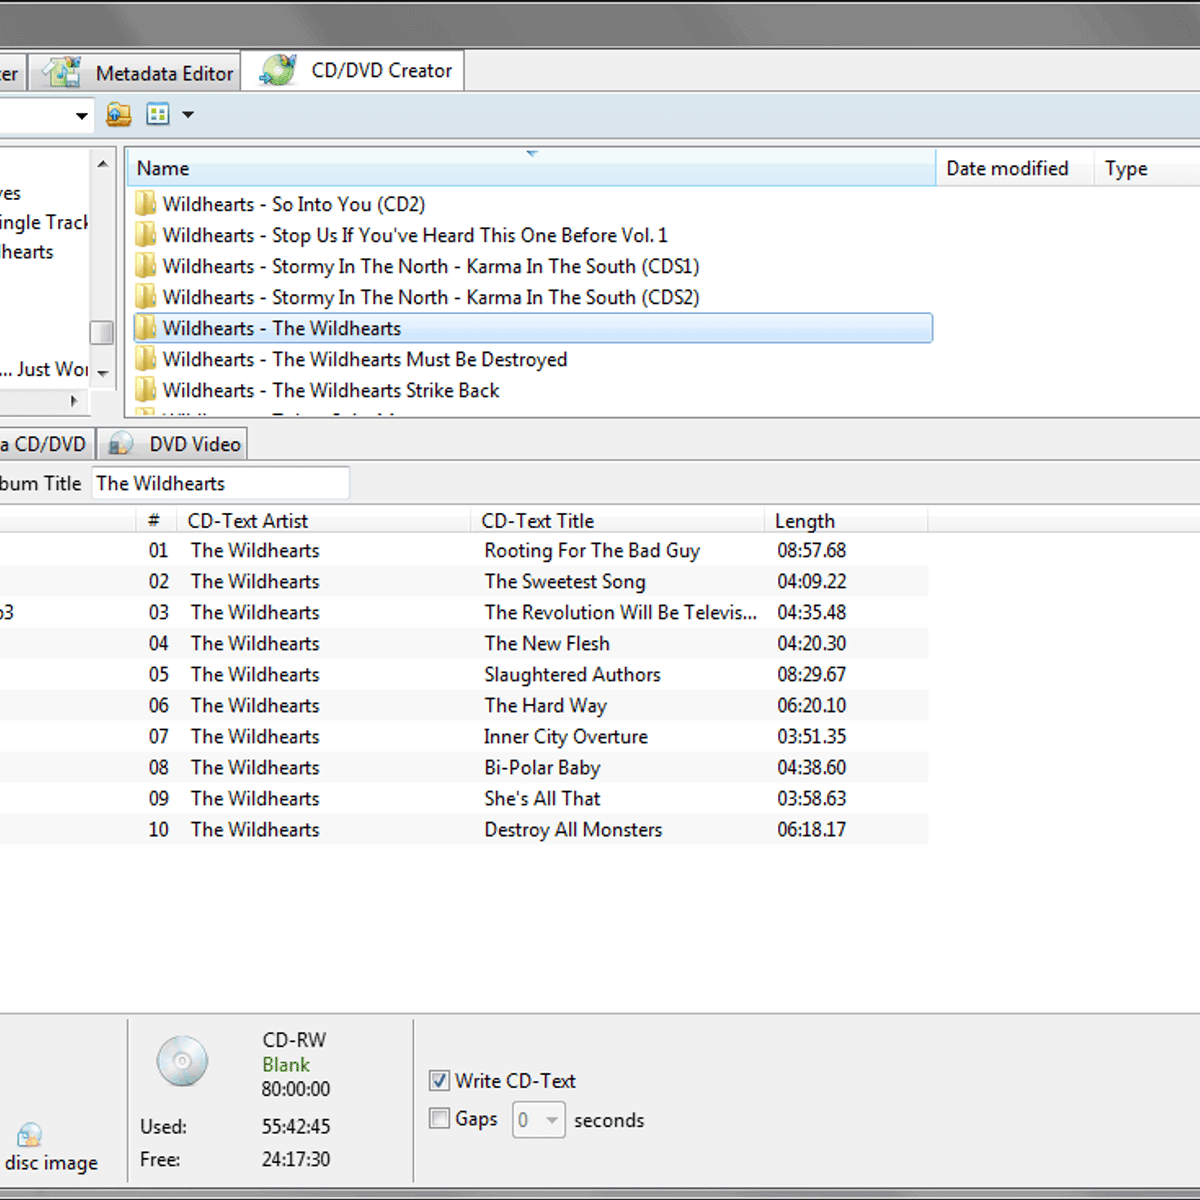Click folder icon of So Into You (CD2)
1200x1200 pixels.
tap(146, 204)
